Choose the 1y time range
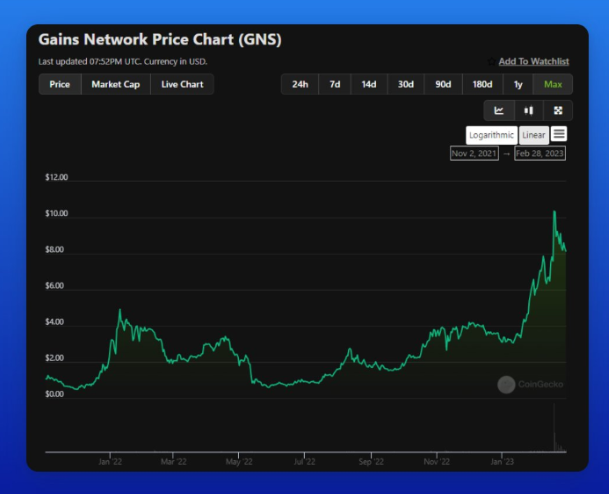 tap(518, 84)
